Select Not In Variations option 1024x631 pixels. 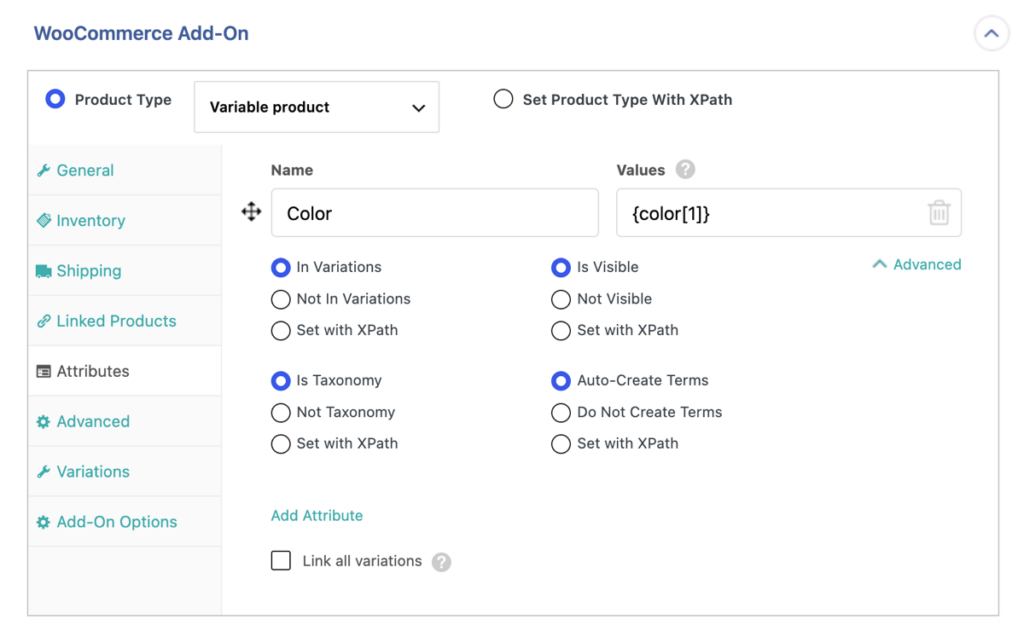pos(281,299)
